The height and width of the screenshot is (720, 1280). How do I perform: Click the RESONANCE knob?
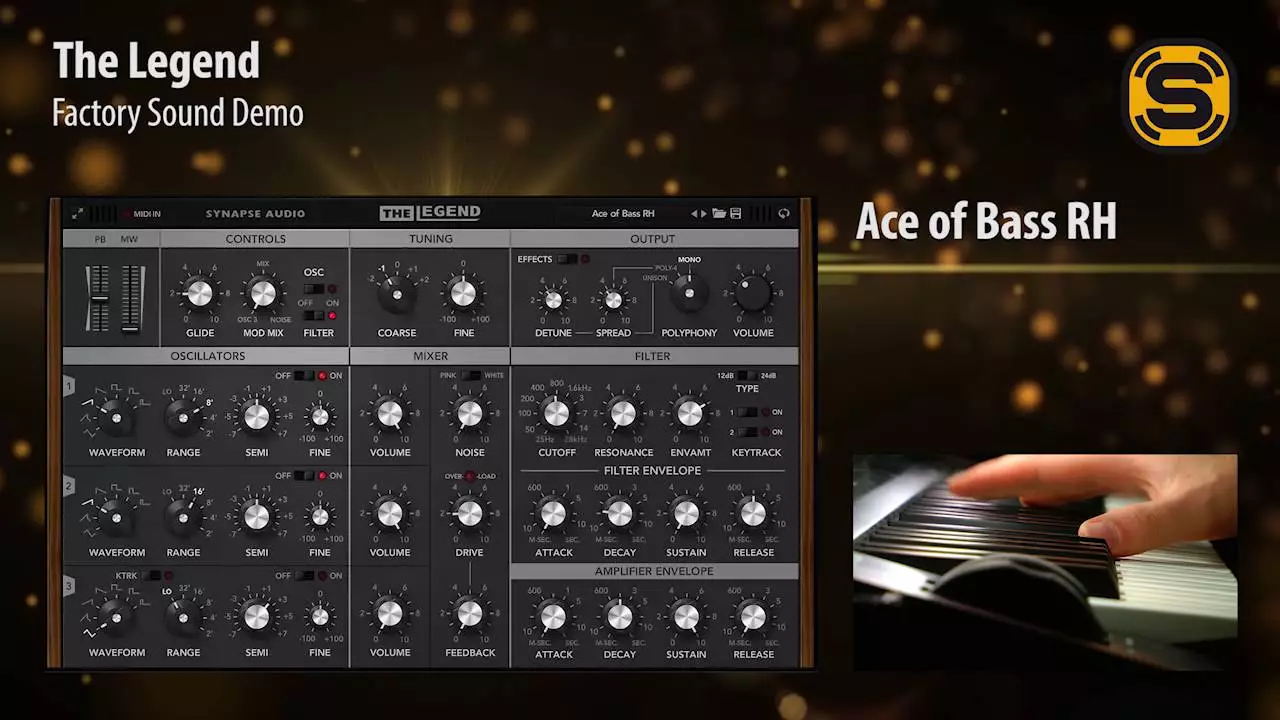pos(623,413)
